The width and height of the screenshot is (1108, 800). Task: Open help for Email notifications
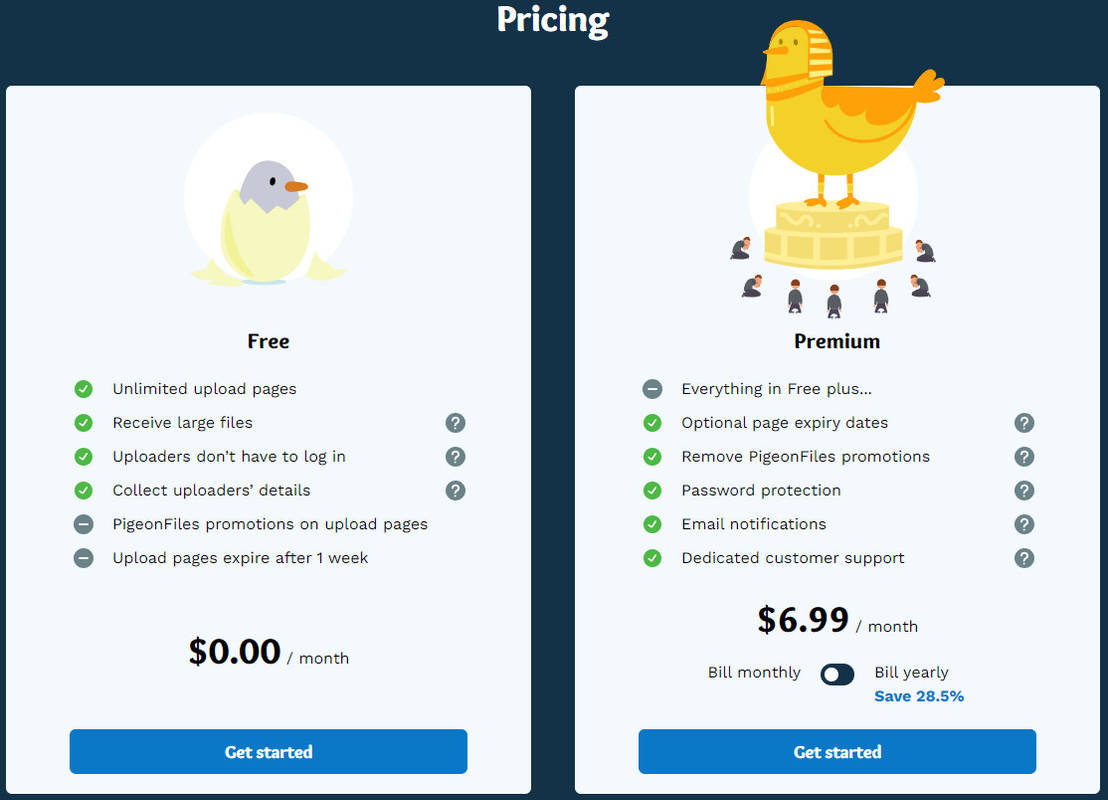1024,524
